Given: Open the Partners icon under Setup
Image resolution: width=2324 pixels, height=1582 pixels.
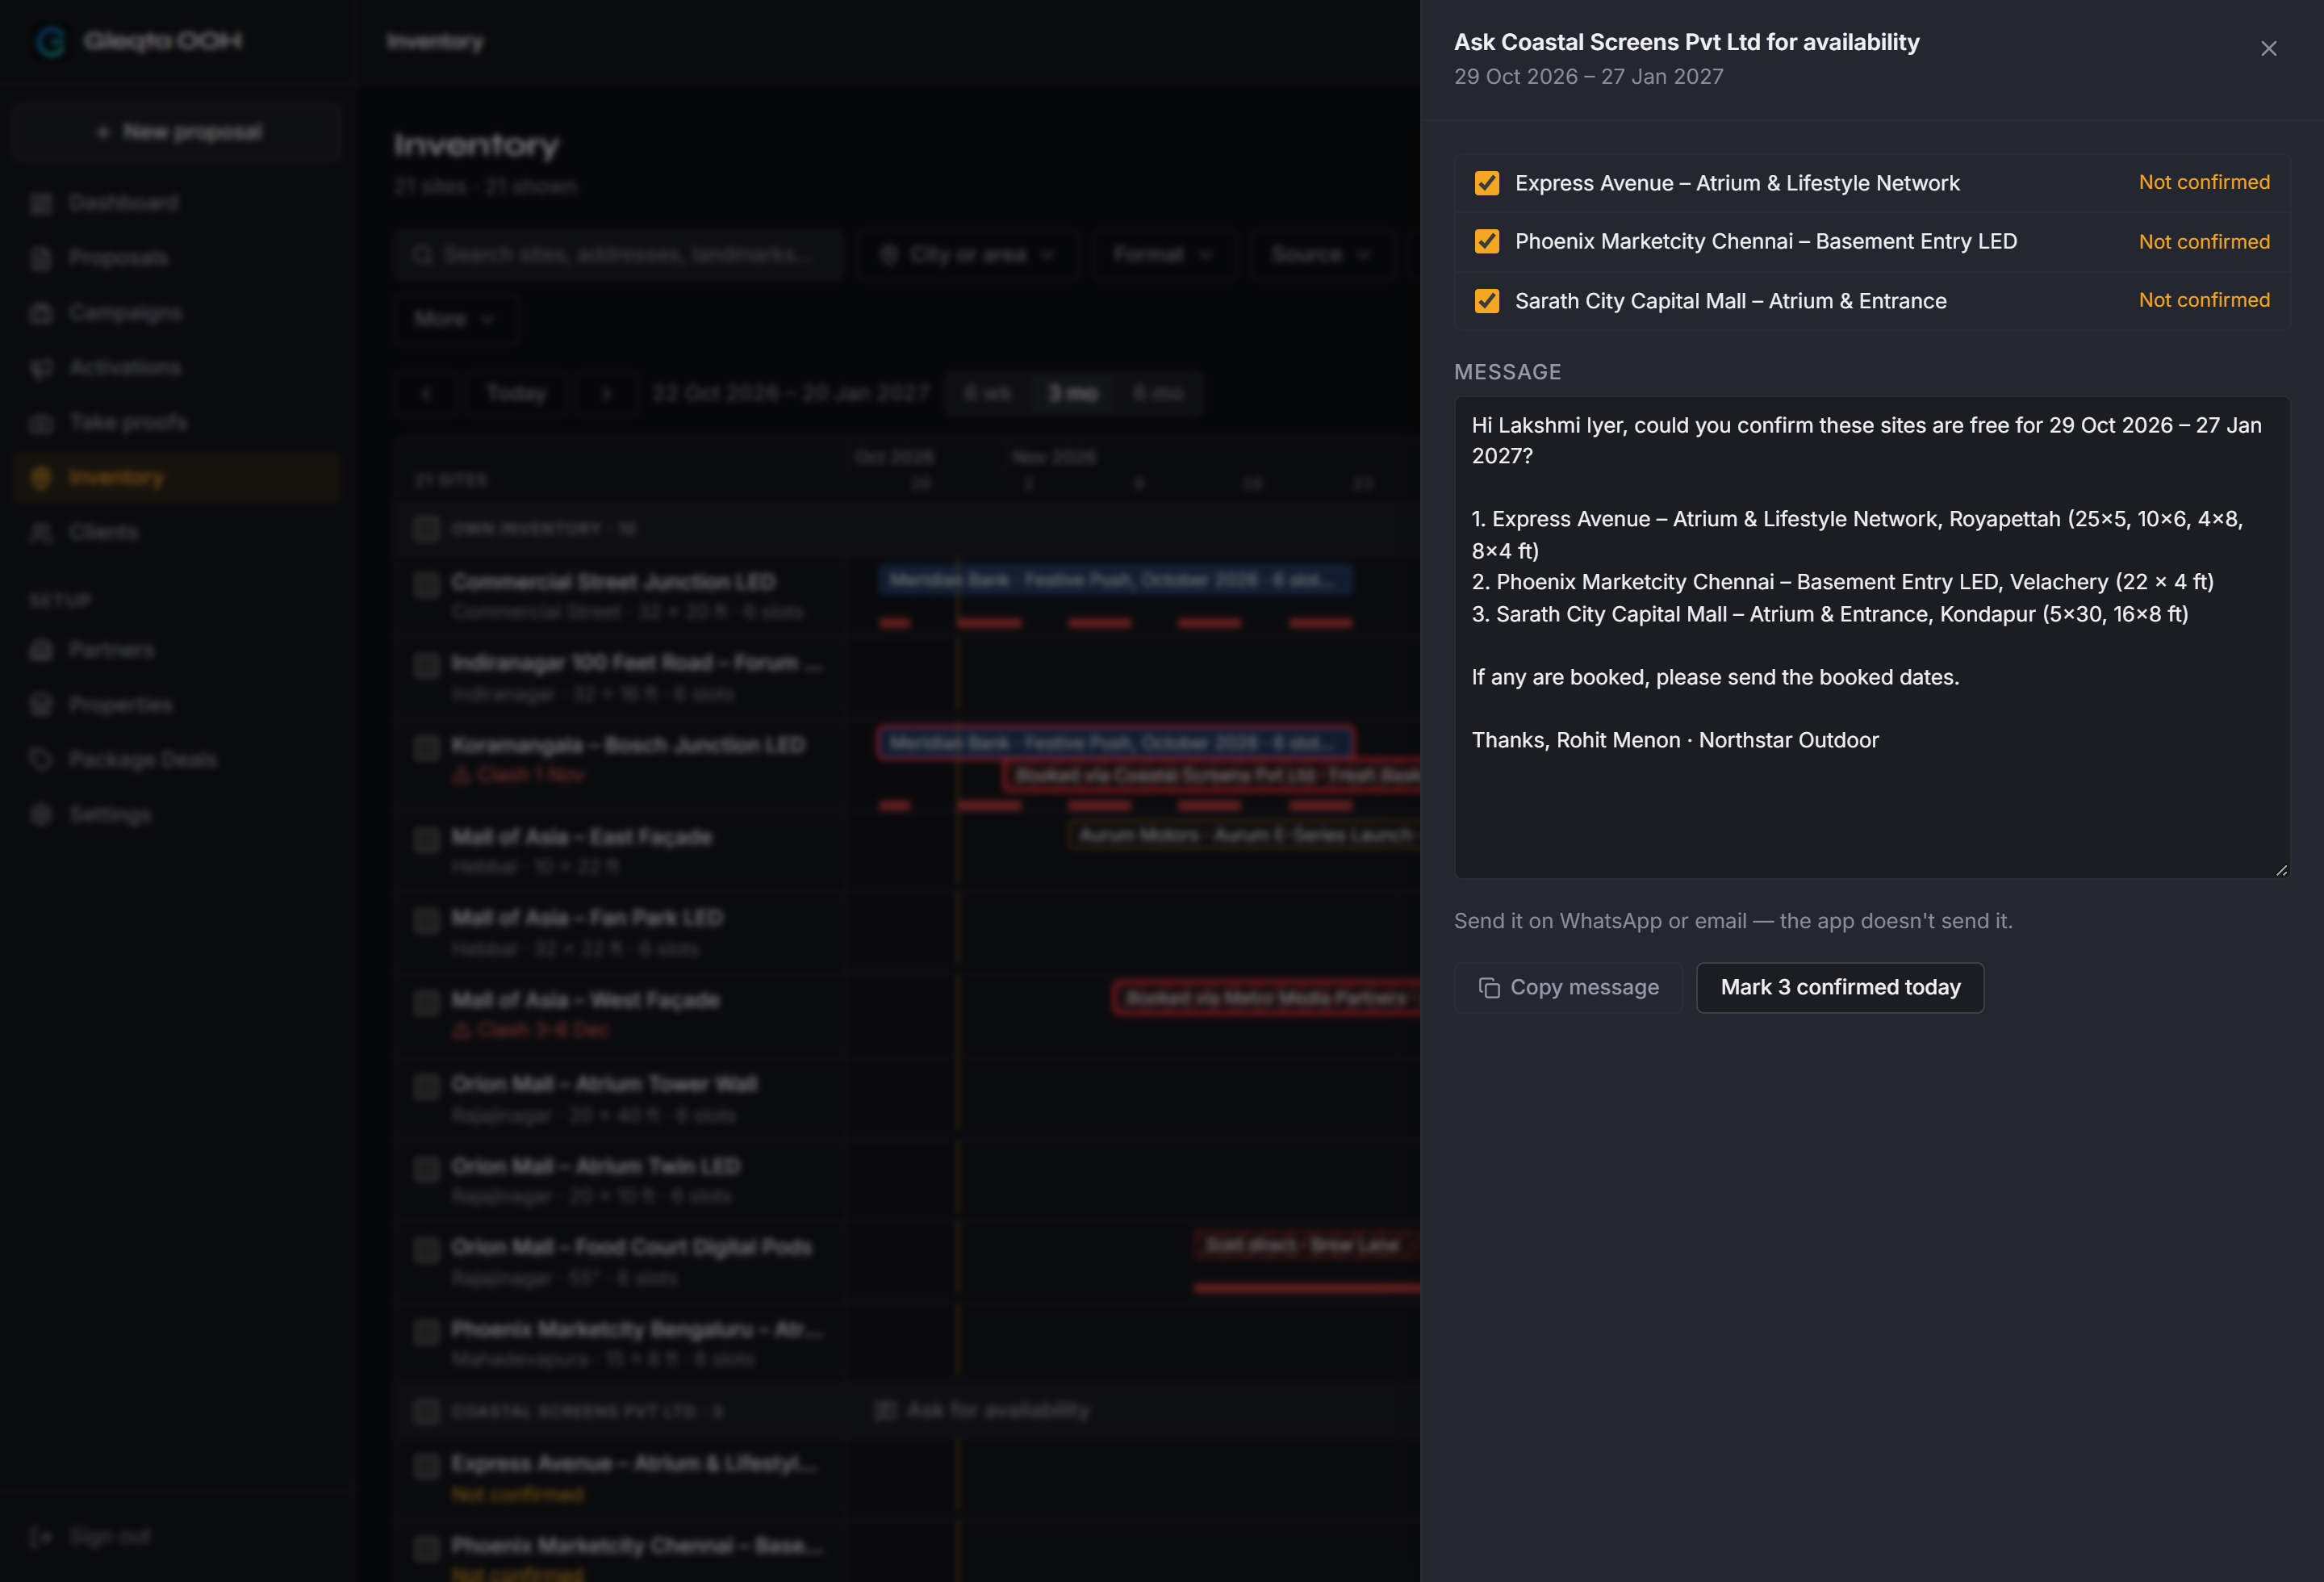Looking at the screenshot, I should click(41, 650).
